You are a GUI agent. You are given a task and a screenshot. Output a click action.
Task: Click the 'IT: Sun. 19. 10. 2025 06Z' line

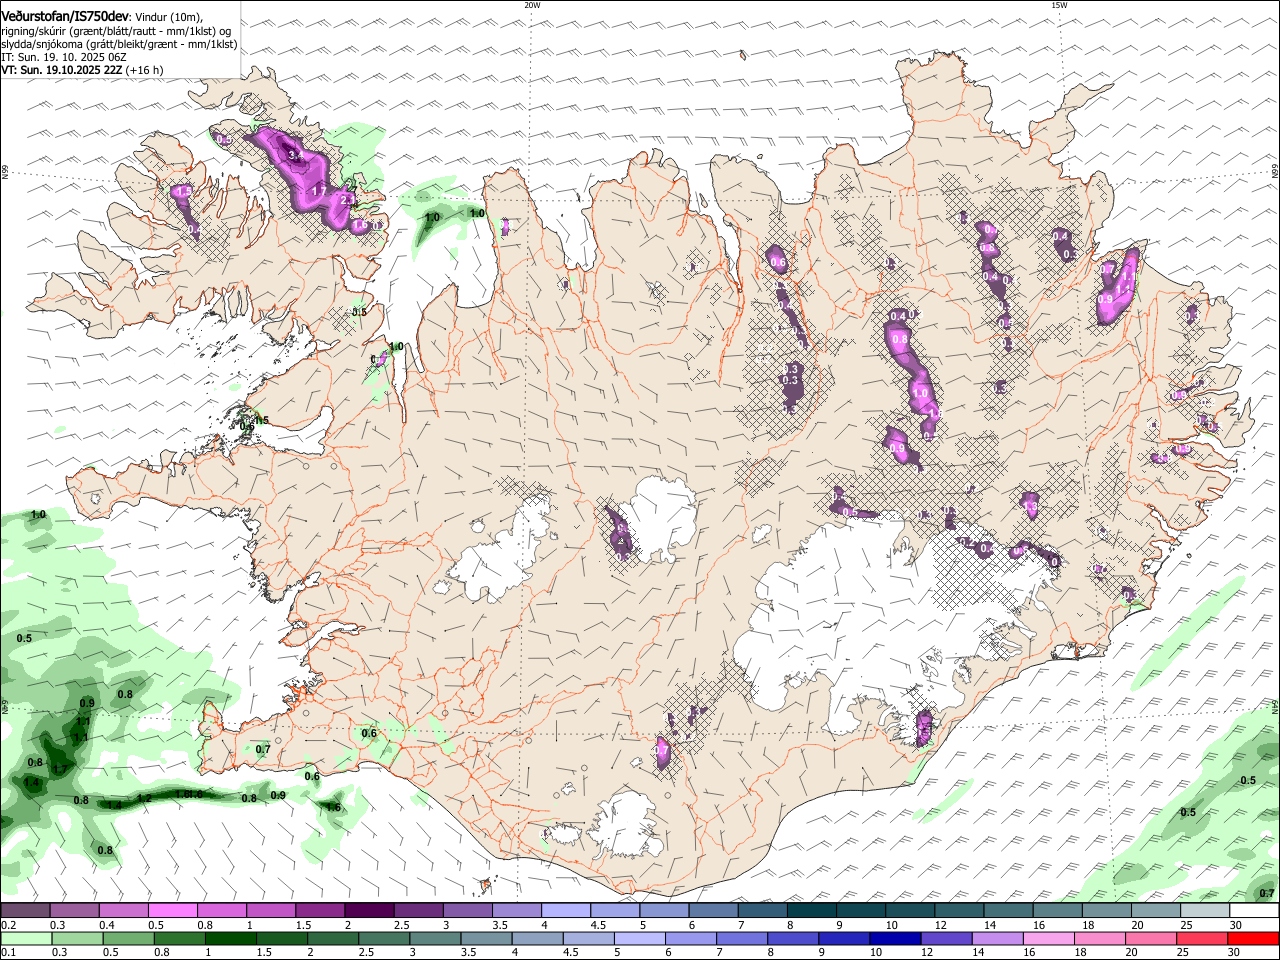[65, 57]
